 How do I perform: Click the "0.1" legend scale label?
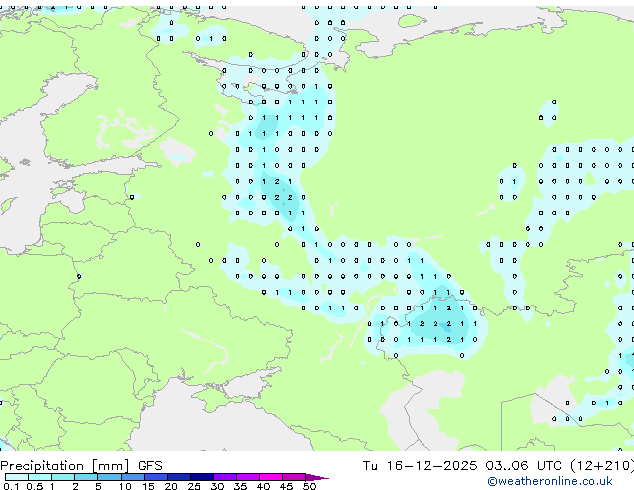point(11,486)
